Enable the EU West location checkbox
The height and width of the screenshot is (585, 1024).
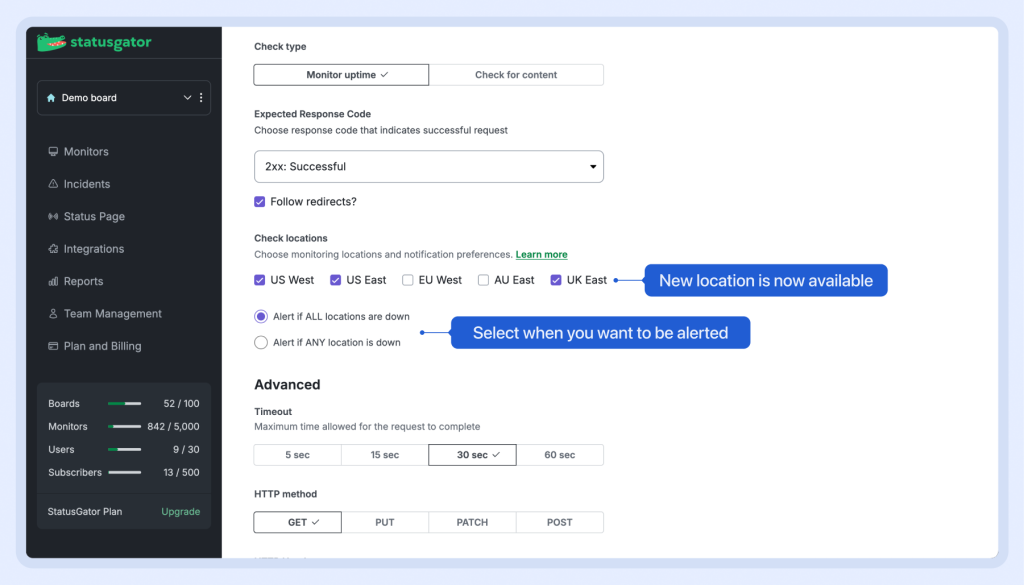pyautogui.click(x=408, y=280)
